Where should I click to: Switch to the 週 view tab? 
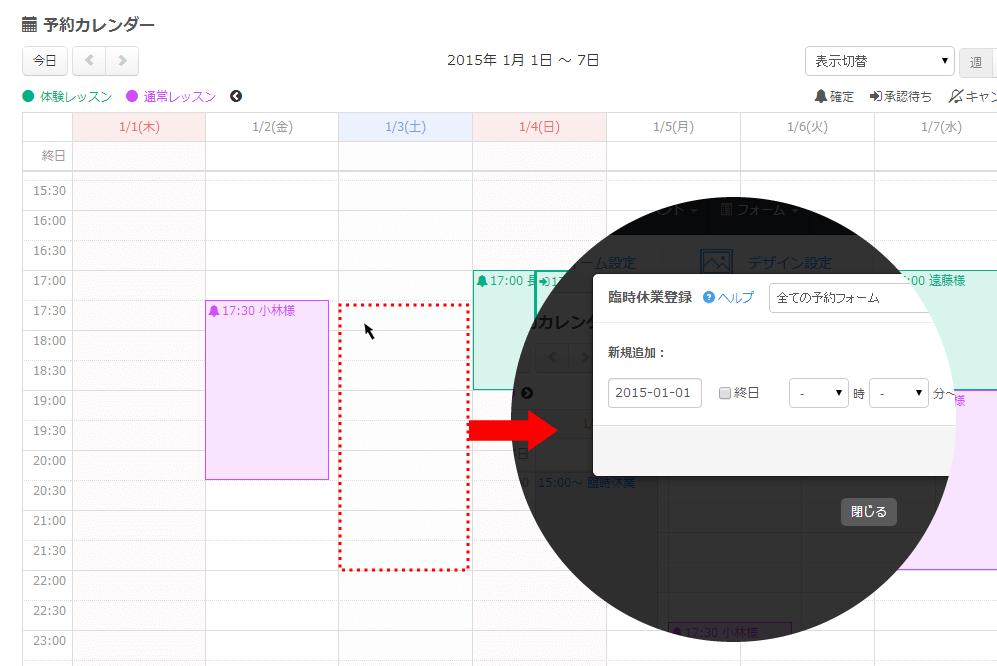[975, 62]
